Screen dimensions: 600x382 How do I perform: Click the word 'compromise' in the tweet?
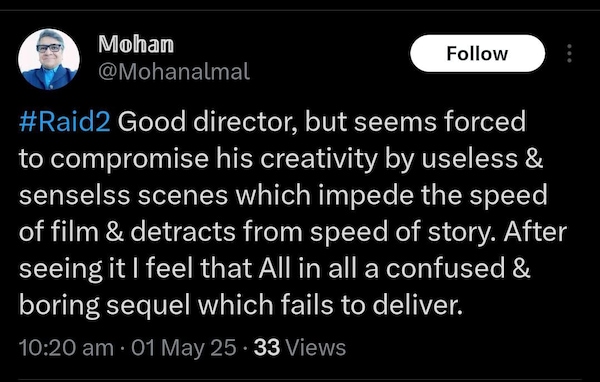[129, 159]
